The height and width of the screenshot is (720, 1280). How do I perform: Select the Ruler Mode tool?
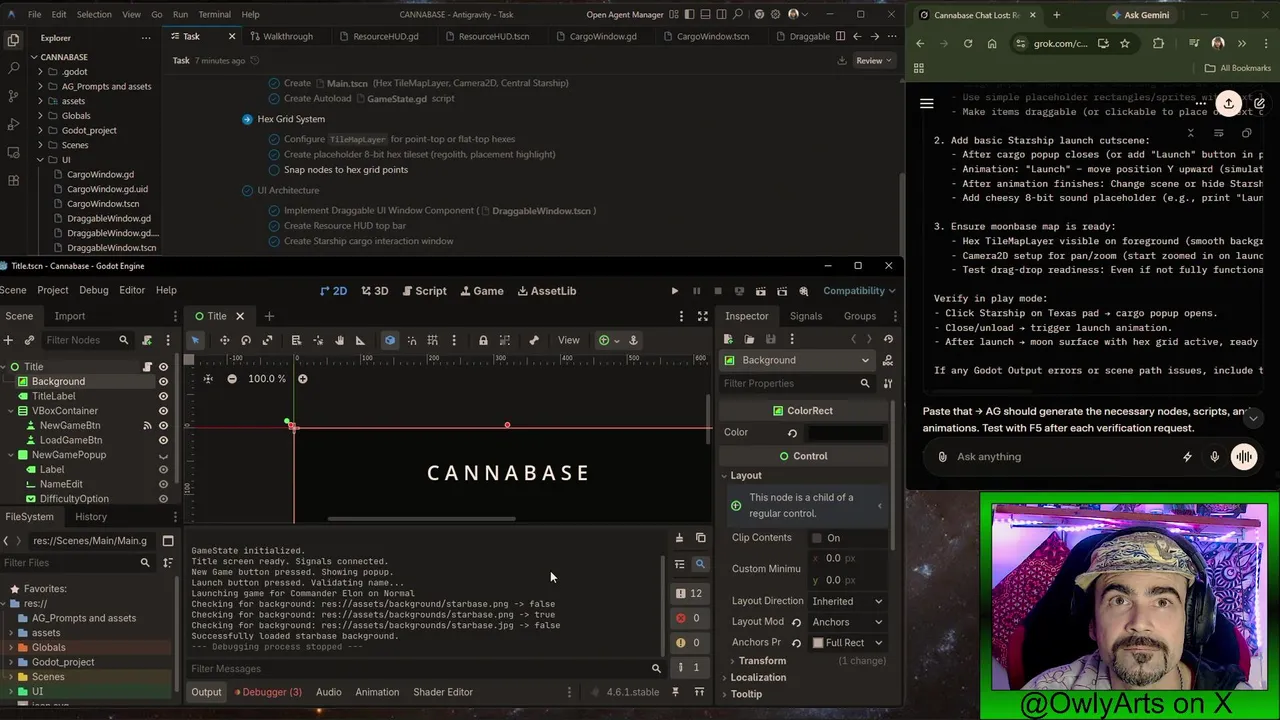pos(360,340)
